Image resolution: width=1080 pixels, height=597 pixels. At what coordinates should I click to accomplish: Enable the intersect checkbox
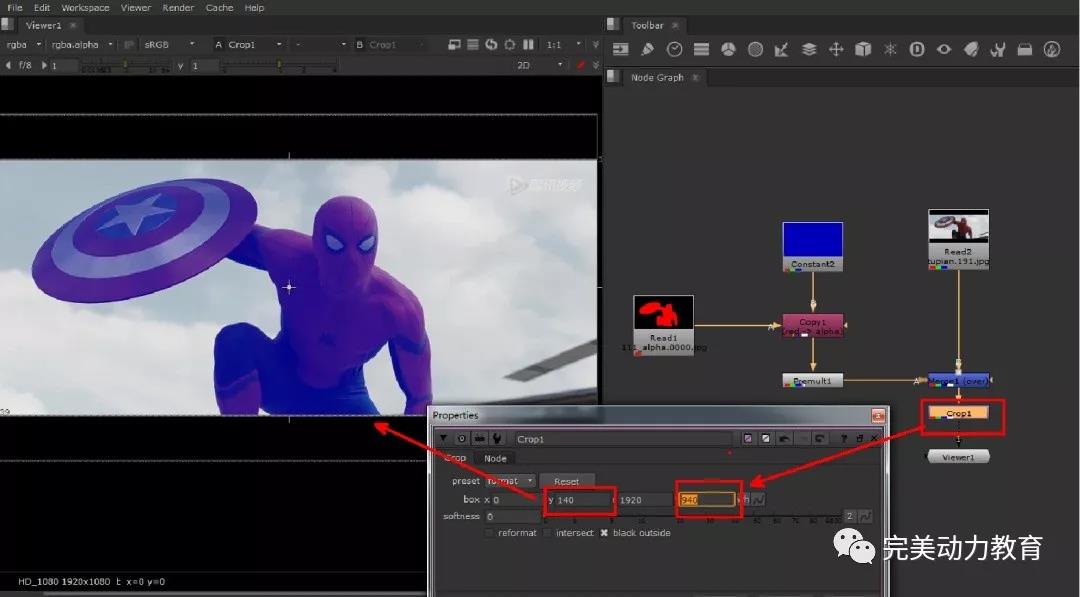pyautogui.click(x=548, y=533)
